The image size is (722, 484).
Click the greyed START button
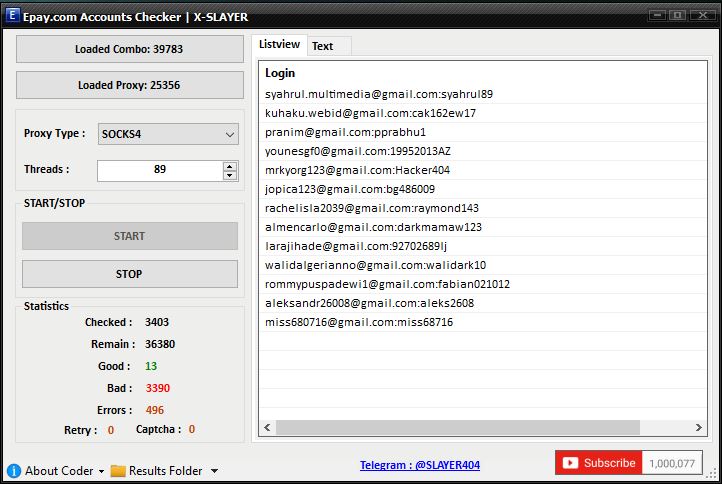[130, 236]
